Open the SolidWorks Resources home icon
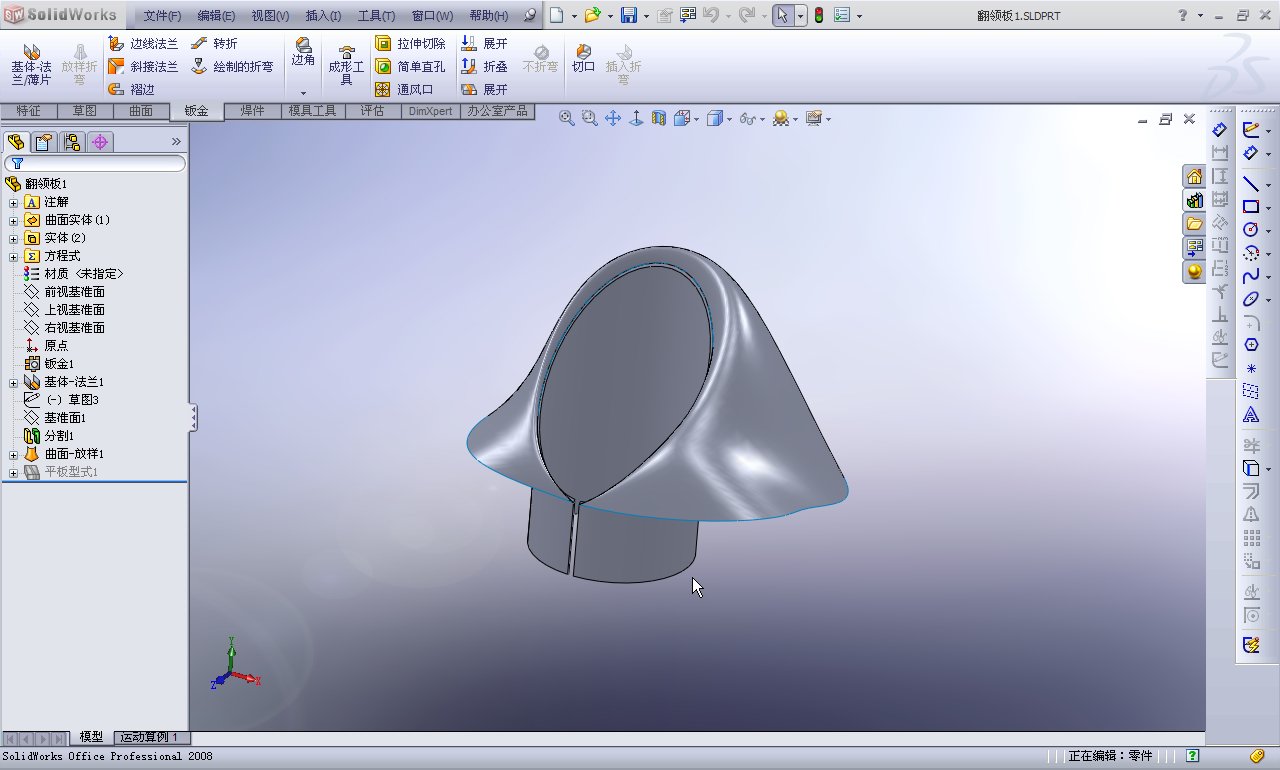 [1194, 176]
